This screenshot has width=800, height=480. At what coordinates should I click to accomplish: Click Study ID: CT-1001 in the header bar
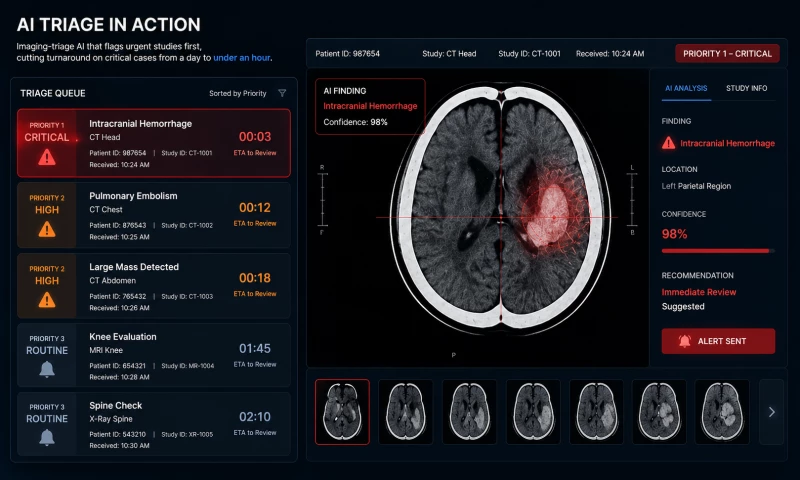(529, 54)
